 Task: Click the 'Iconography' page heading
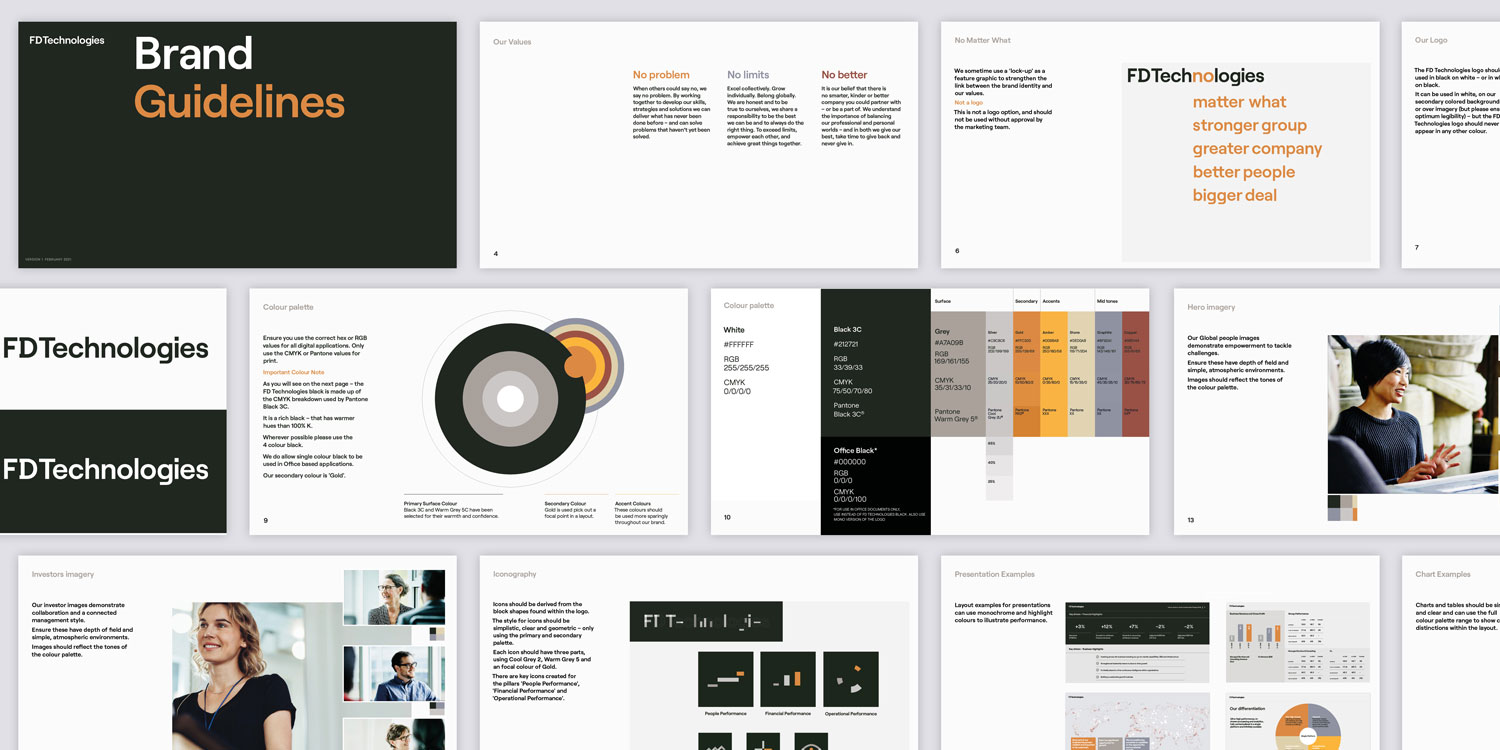(515, 575)
